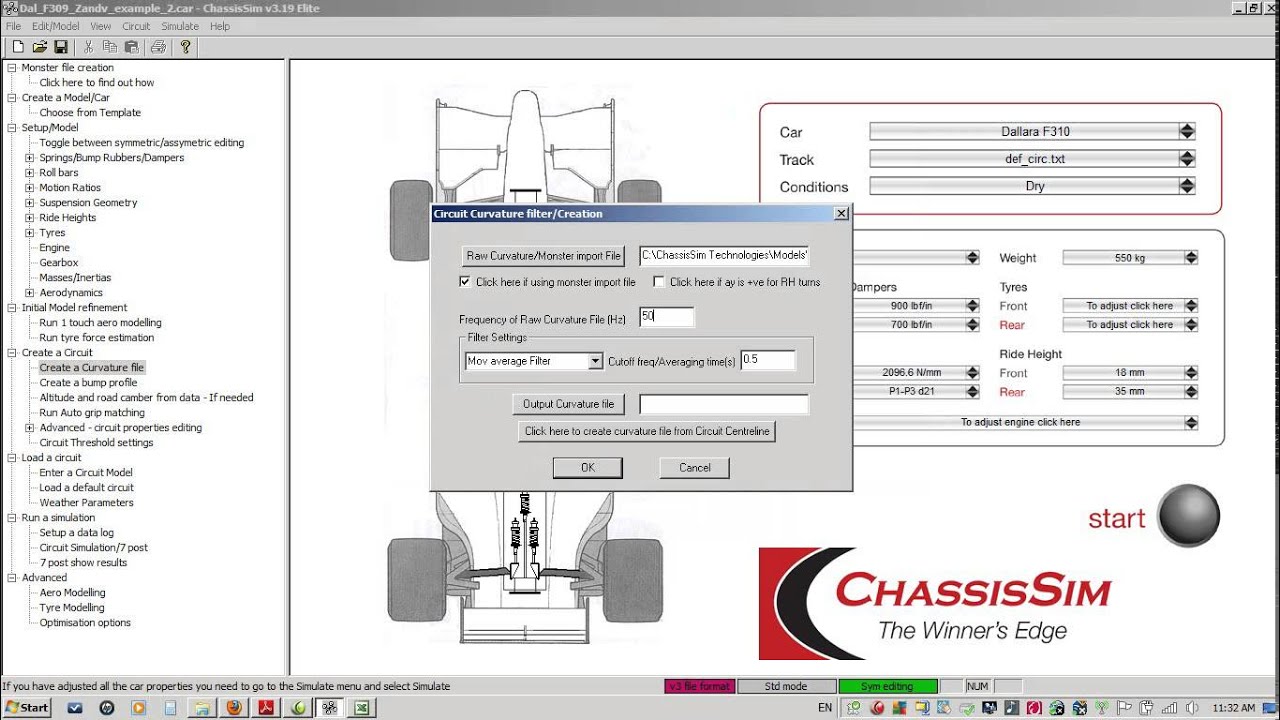Click the Paste clipboard toolbar icon

coord(132,47)
